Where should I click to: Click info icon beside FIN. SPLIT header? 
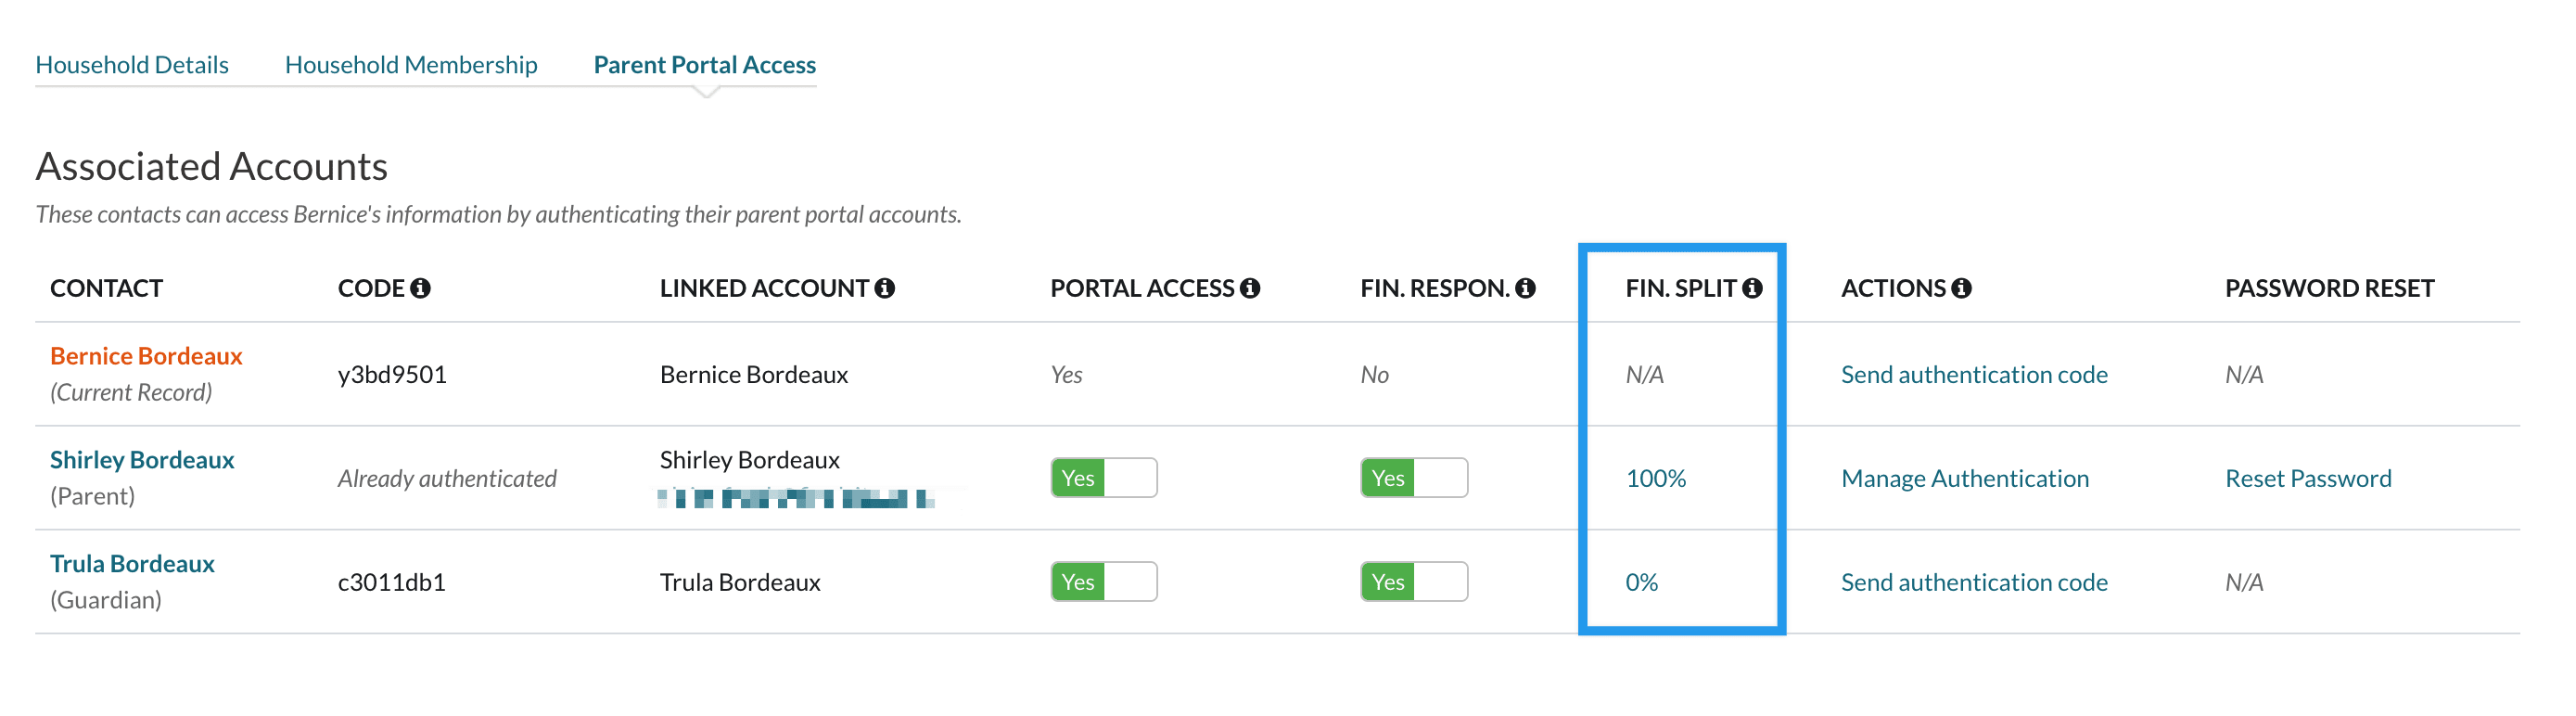click(x=1752, y=288)
